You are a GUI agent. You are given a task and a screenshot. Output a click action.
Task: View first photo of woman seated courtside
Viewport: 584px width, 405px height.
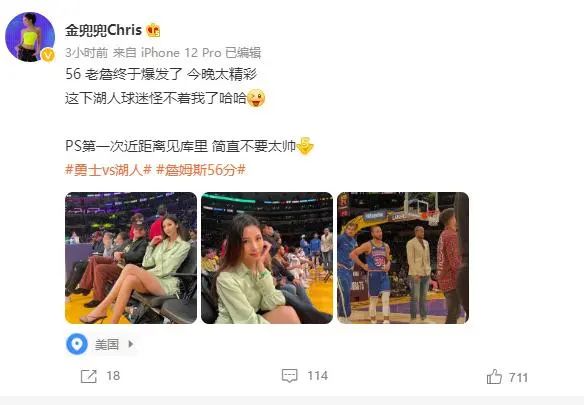tap(131, 258)
